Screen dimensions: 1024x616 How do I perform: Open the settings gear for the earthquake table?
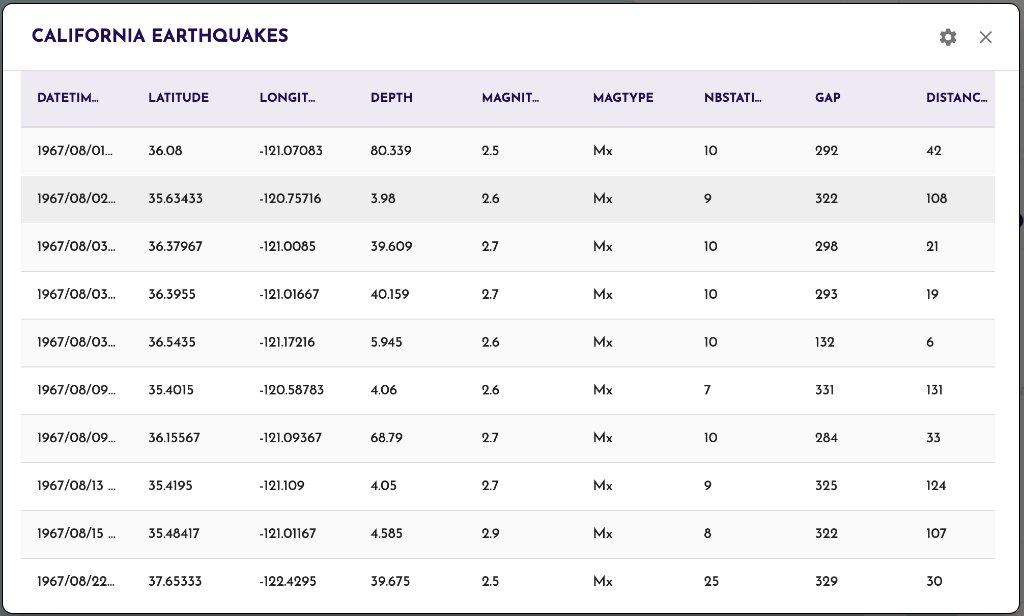[x=947, y=37]
